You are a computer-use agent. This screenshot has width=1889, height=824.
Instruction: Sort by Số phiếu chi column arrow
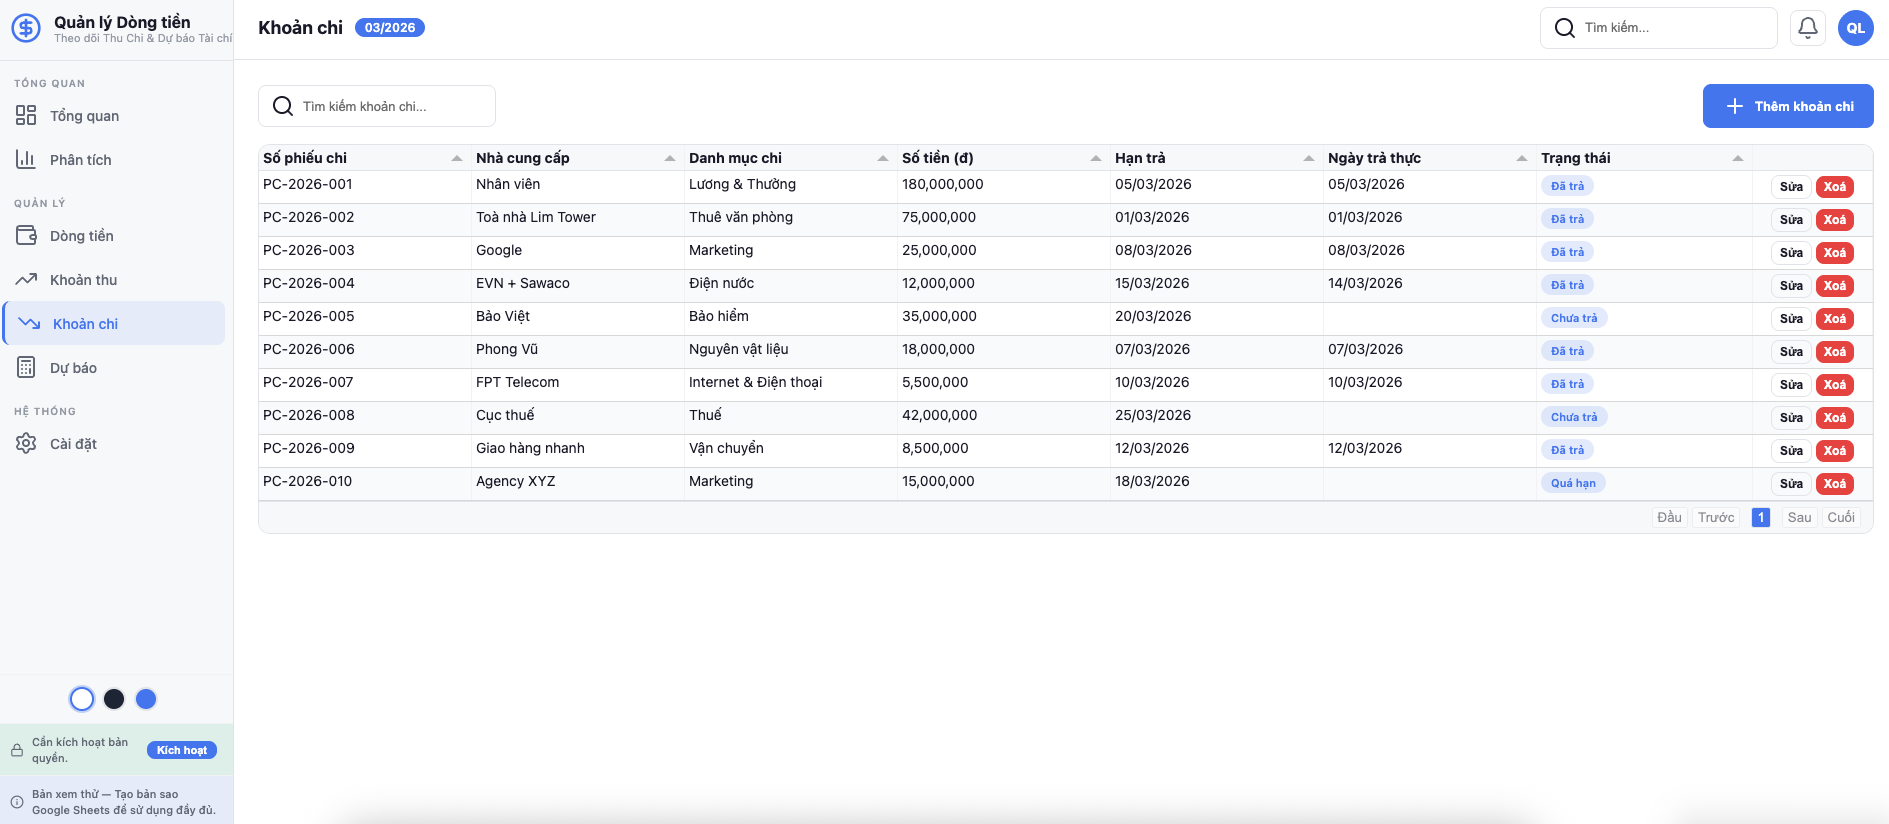[x=457, y=159]
